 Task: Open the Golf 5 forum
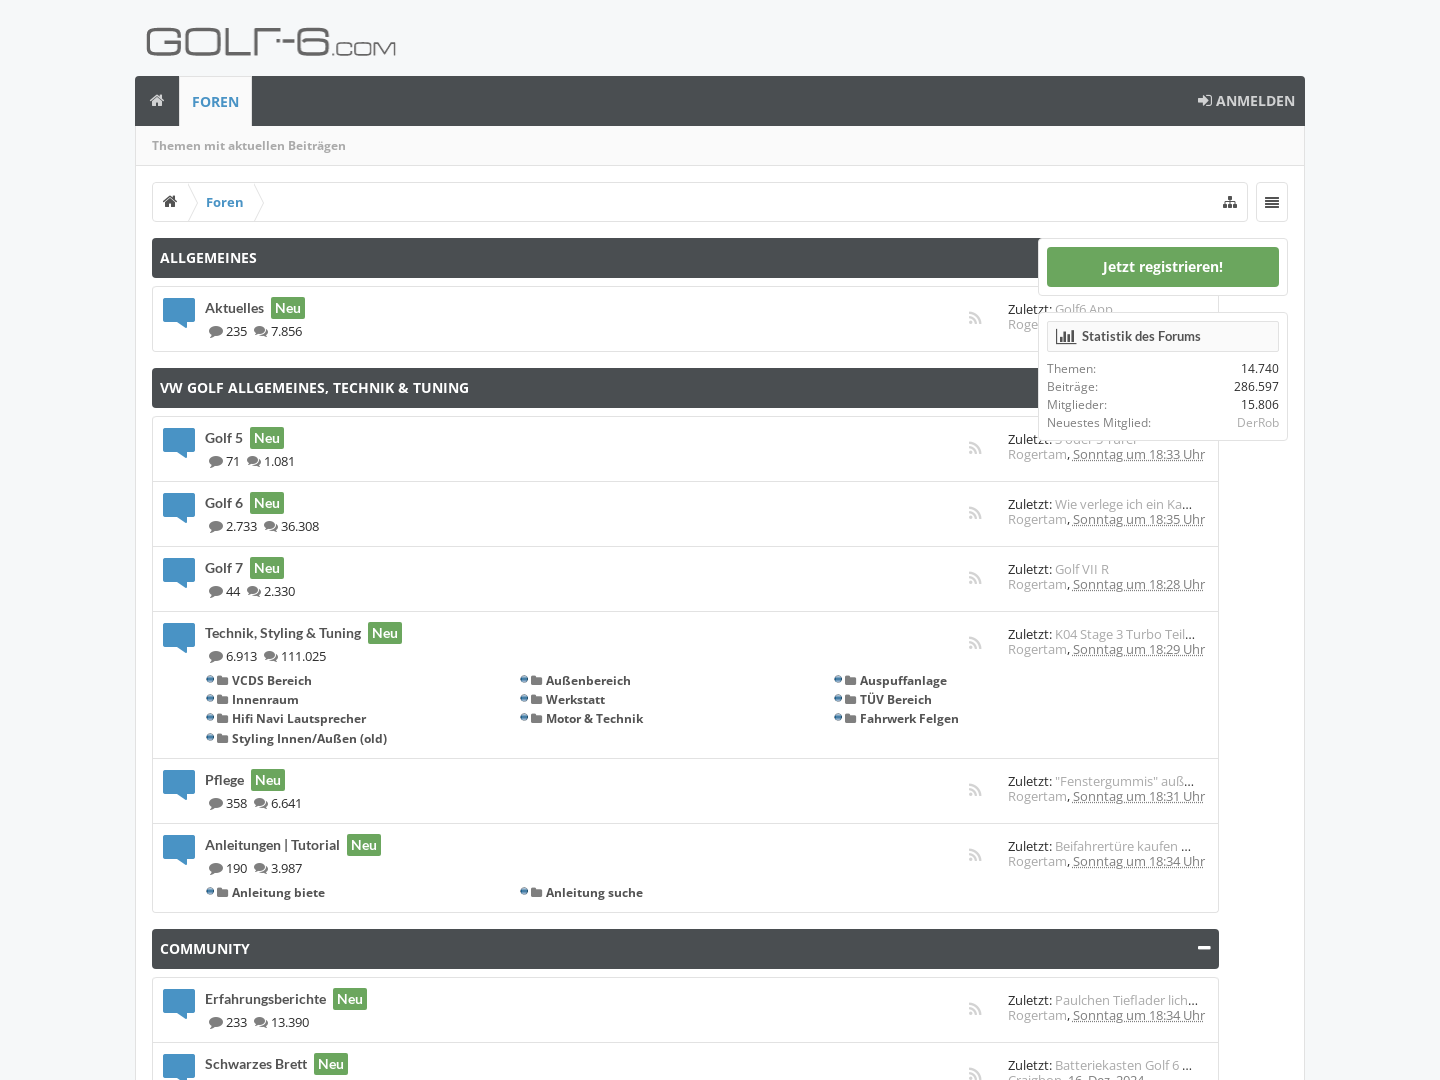(224, 438)
